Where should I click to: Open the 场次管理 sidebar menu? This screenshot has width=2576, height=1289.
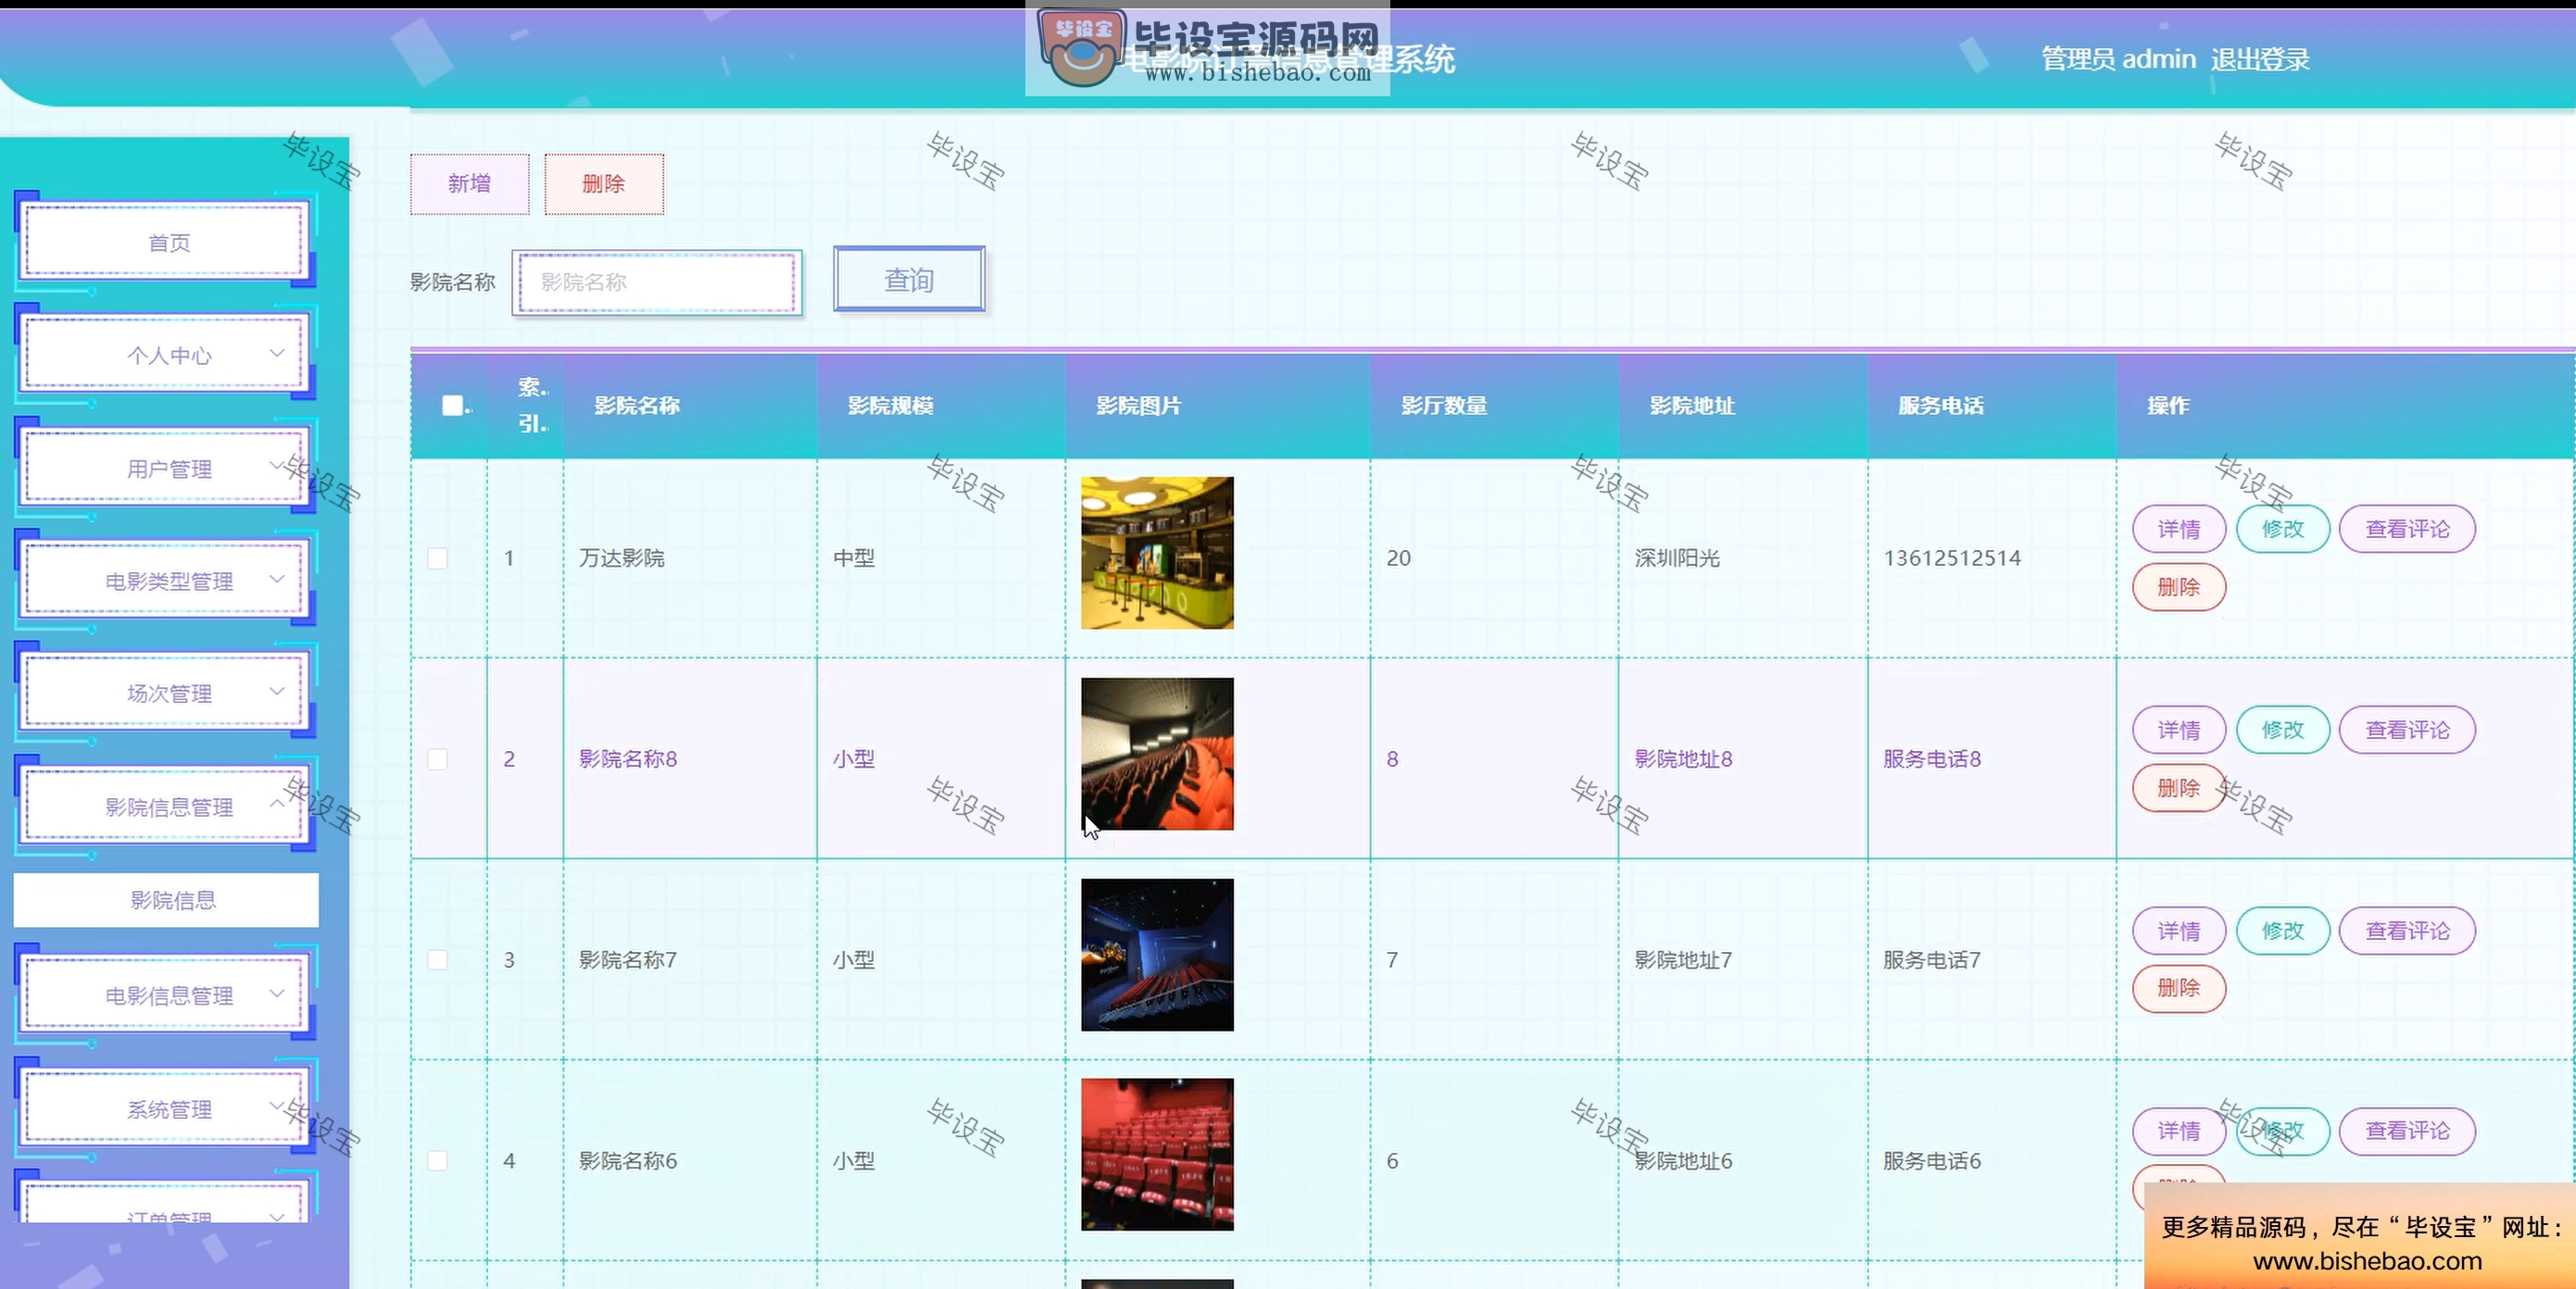(x=166, y=693)
